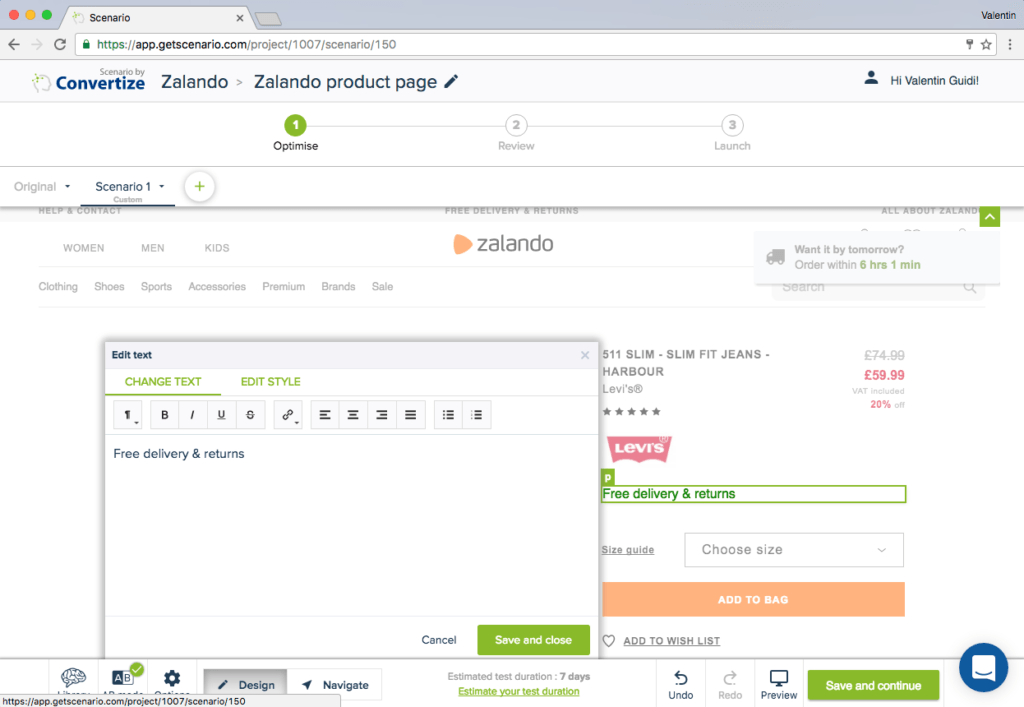Justify the text alignment
1024x707 pixels.
411,415
